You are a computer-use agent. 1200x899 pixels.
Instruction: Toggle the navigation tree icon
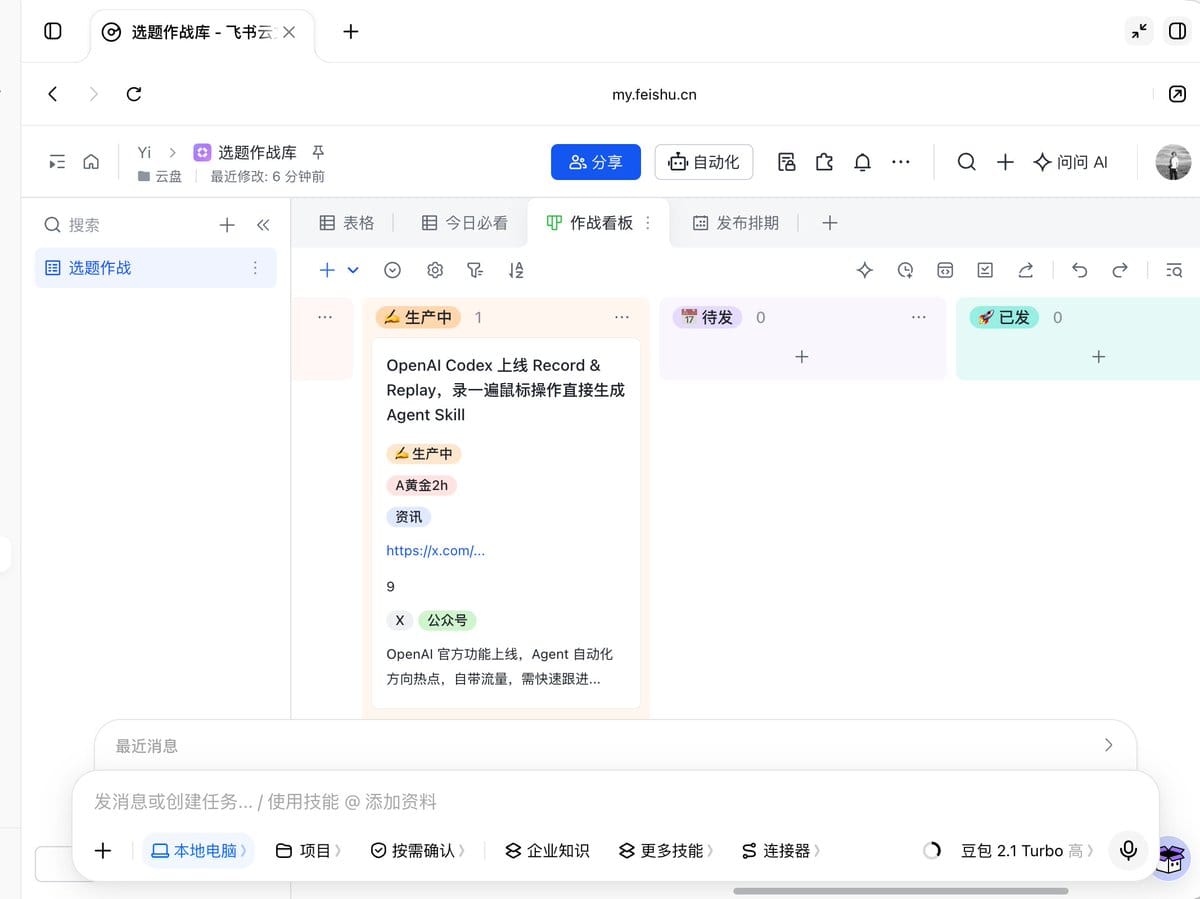coord(57,162)
